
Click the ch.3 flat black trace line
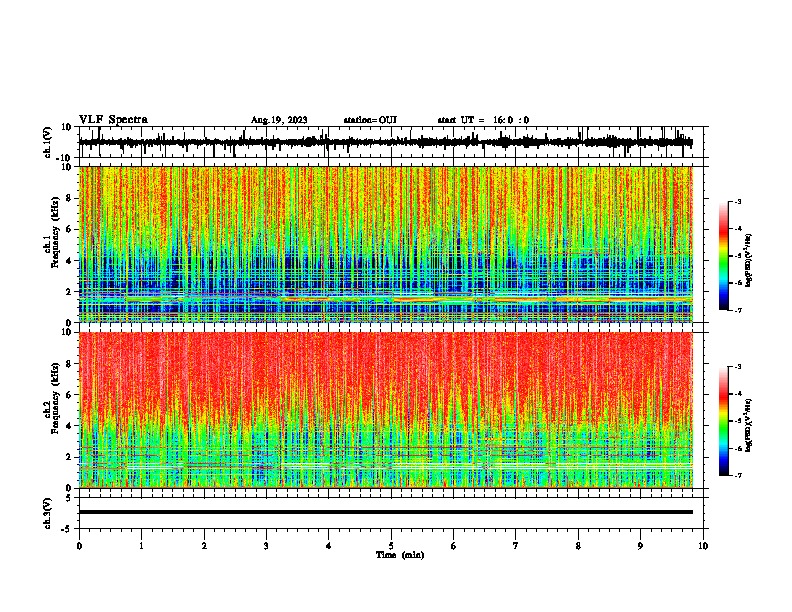[x=386, y=512]
